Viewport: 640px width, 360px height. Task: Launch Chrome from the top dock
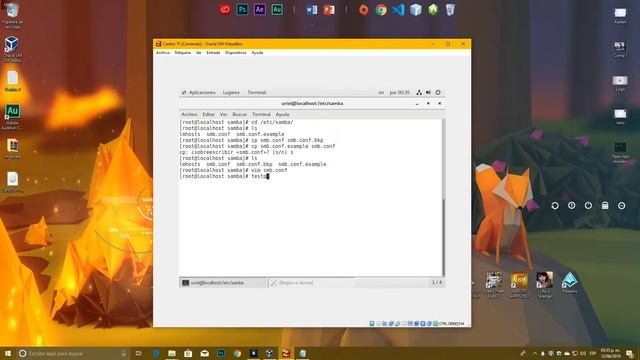point(381,9)
